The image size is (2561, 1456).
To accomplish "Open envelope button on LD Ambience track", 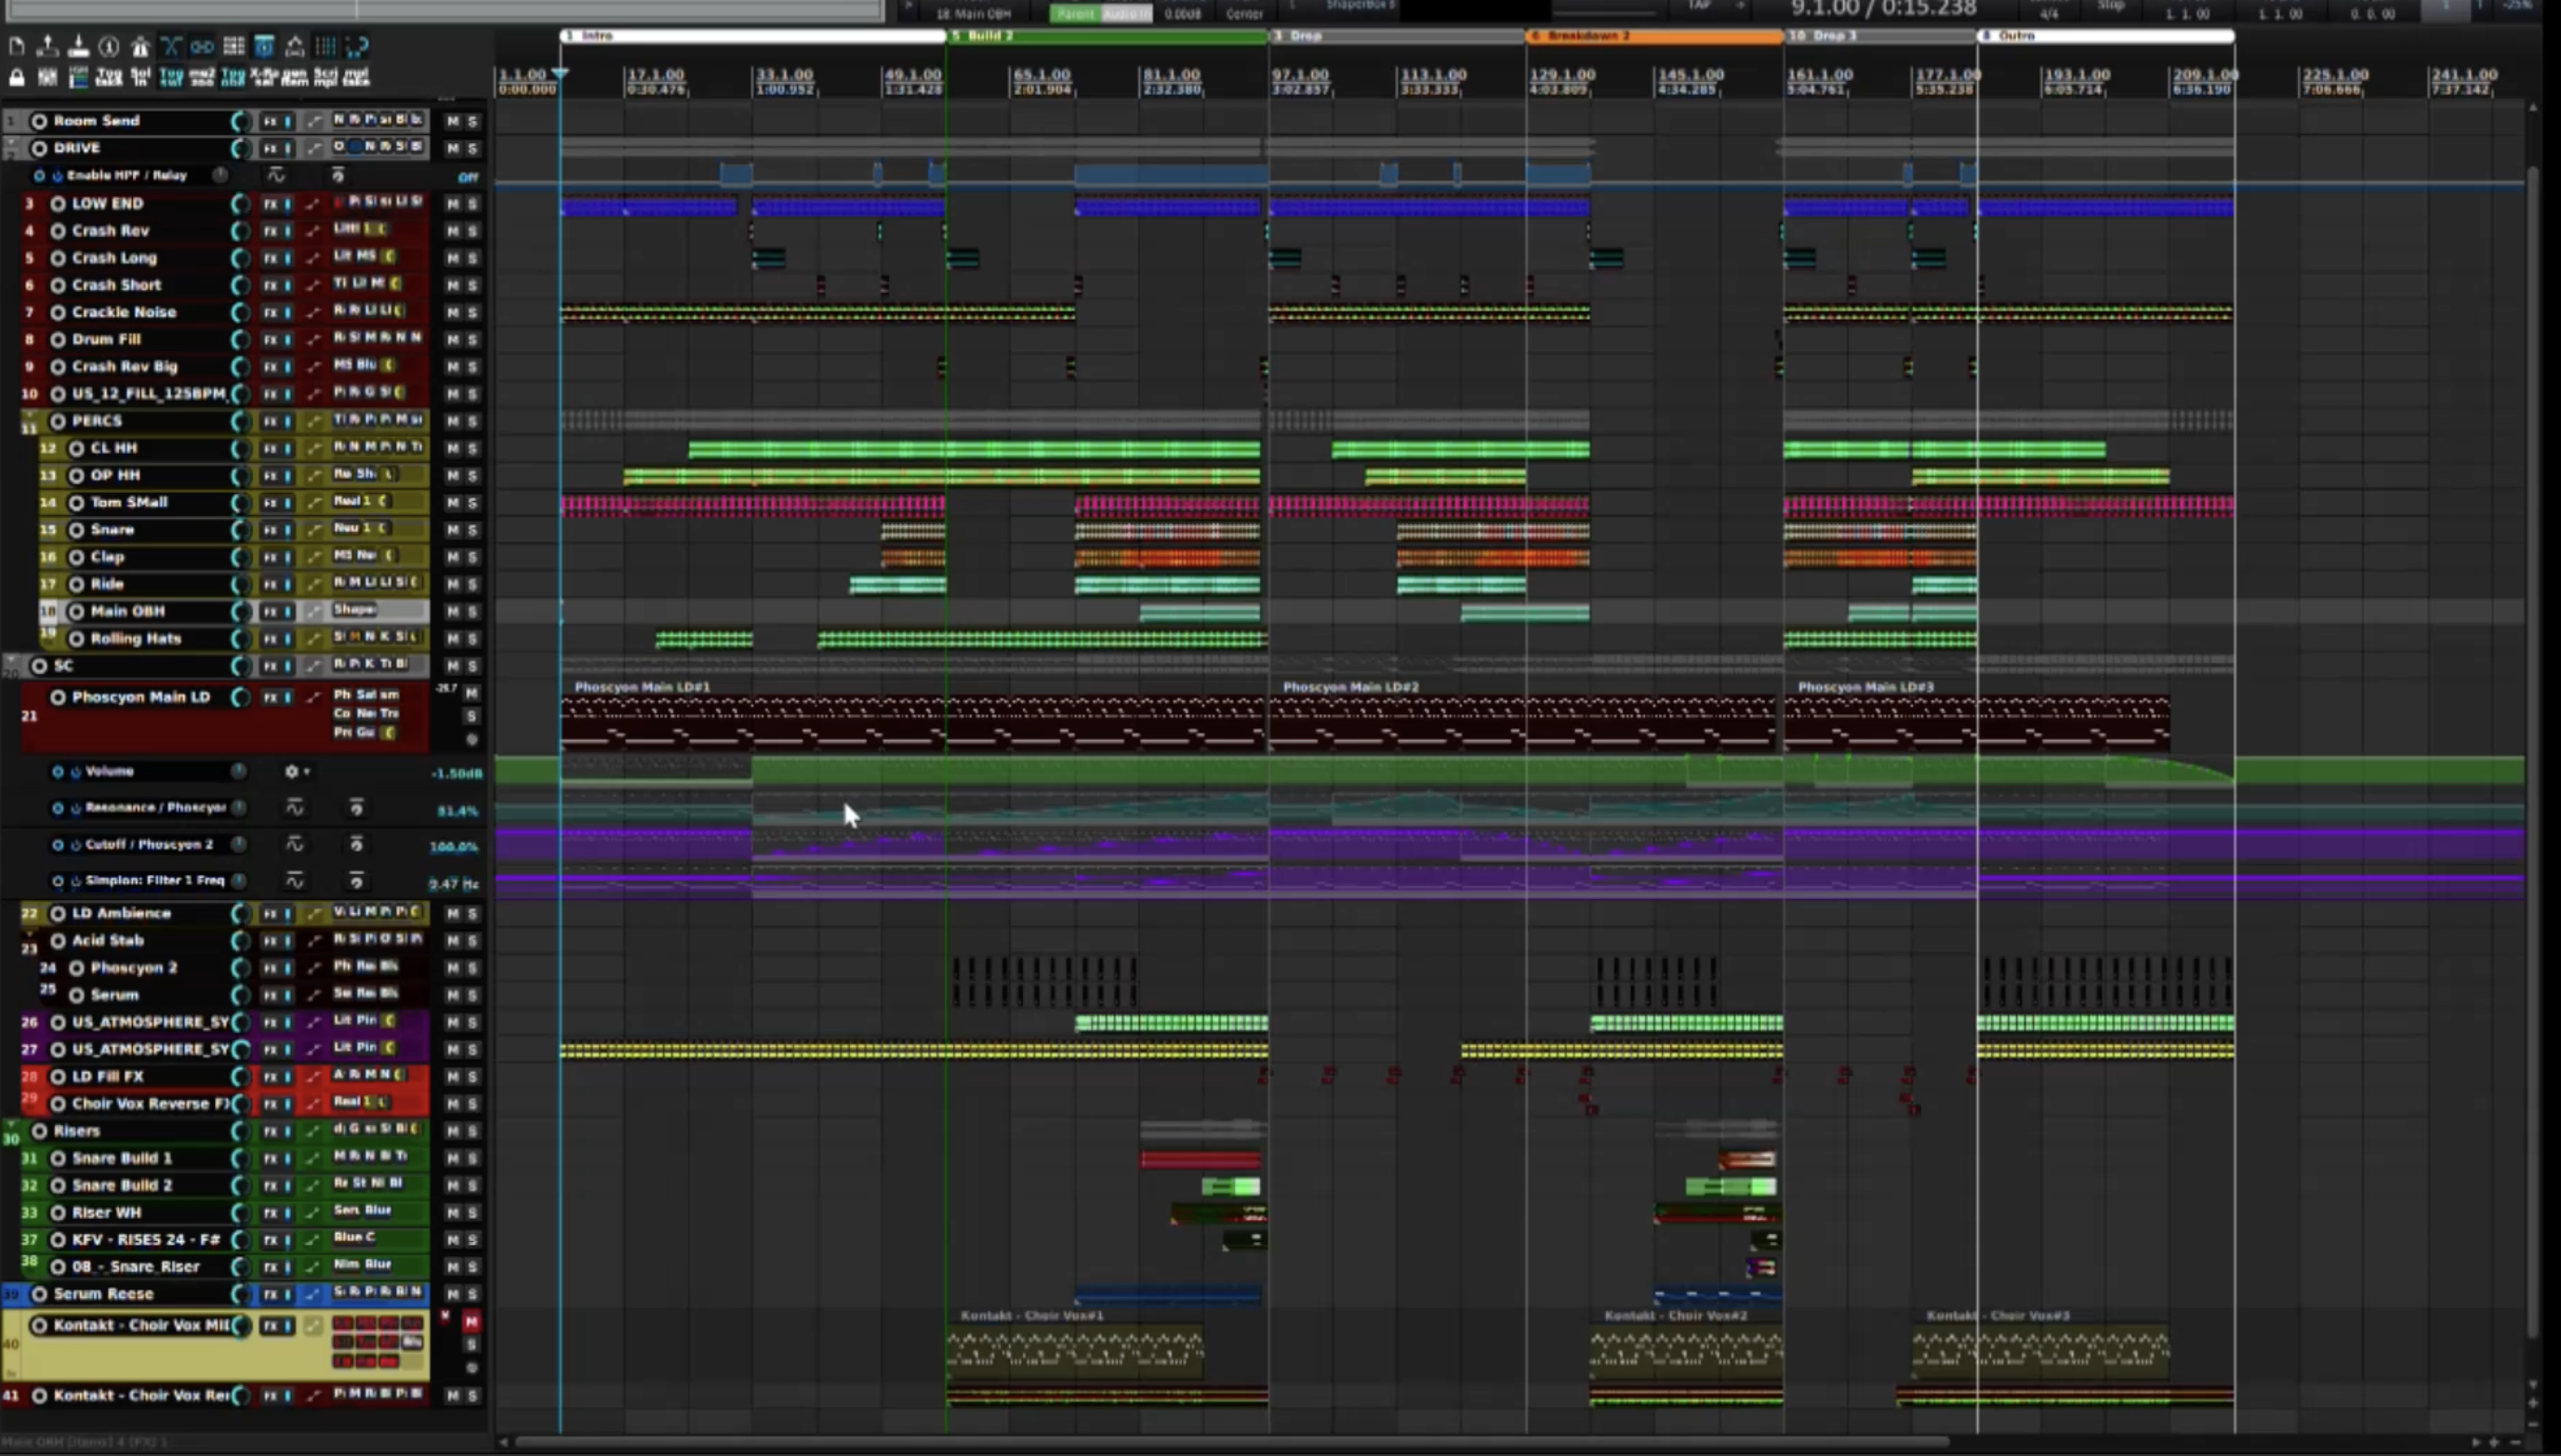I will tap(313, 914).
